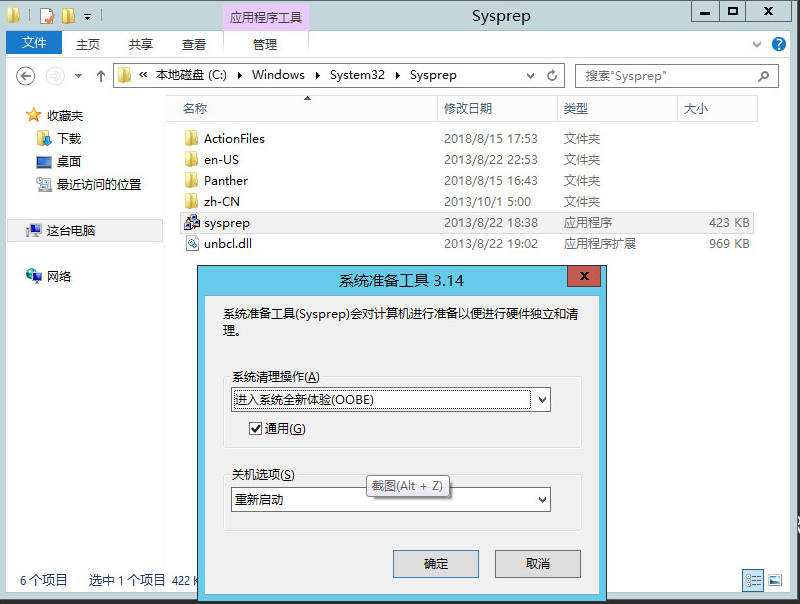Viewport: 800px width, 604px height.
Task: Sort by 修改日期 column header
Action: pyautogui.click(x=468, y=108)
